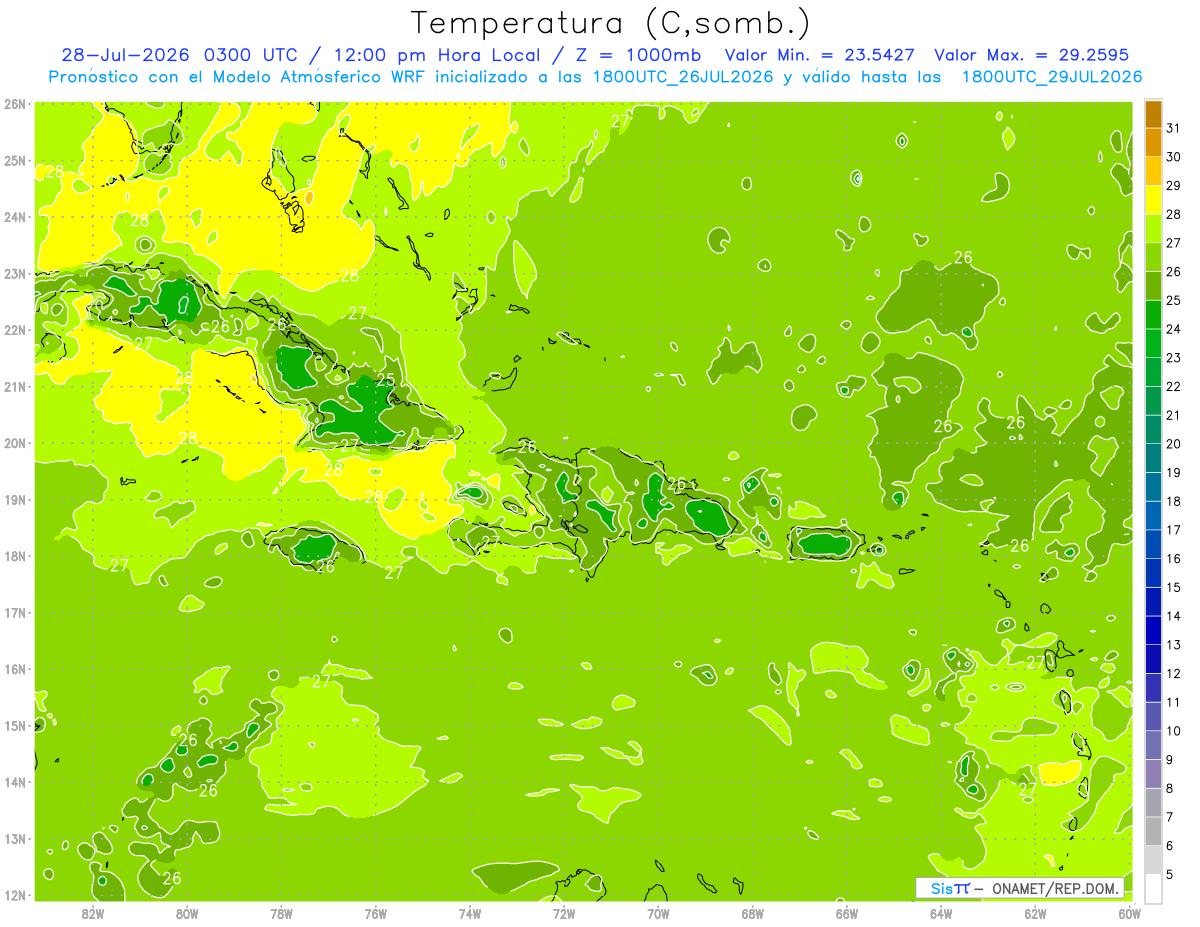Click the purple legend swatch between 10 and 11
The height and width of the screenshot is (927, 1200).
click(x=1153, y=716)
